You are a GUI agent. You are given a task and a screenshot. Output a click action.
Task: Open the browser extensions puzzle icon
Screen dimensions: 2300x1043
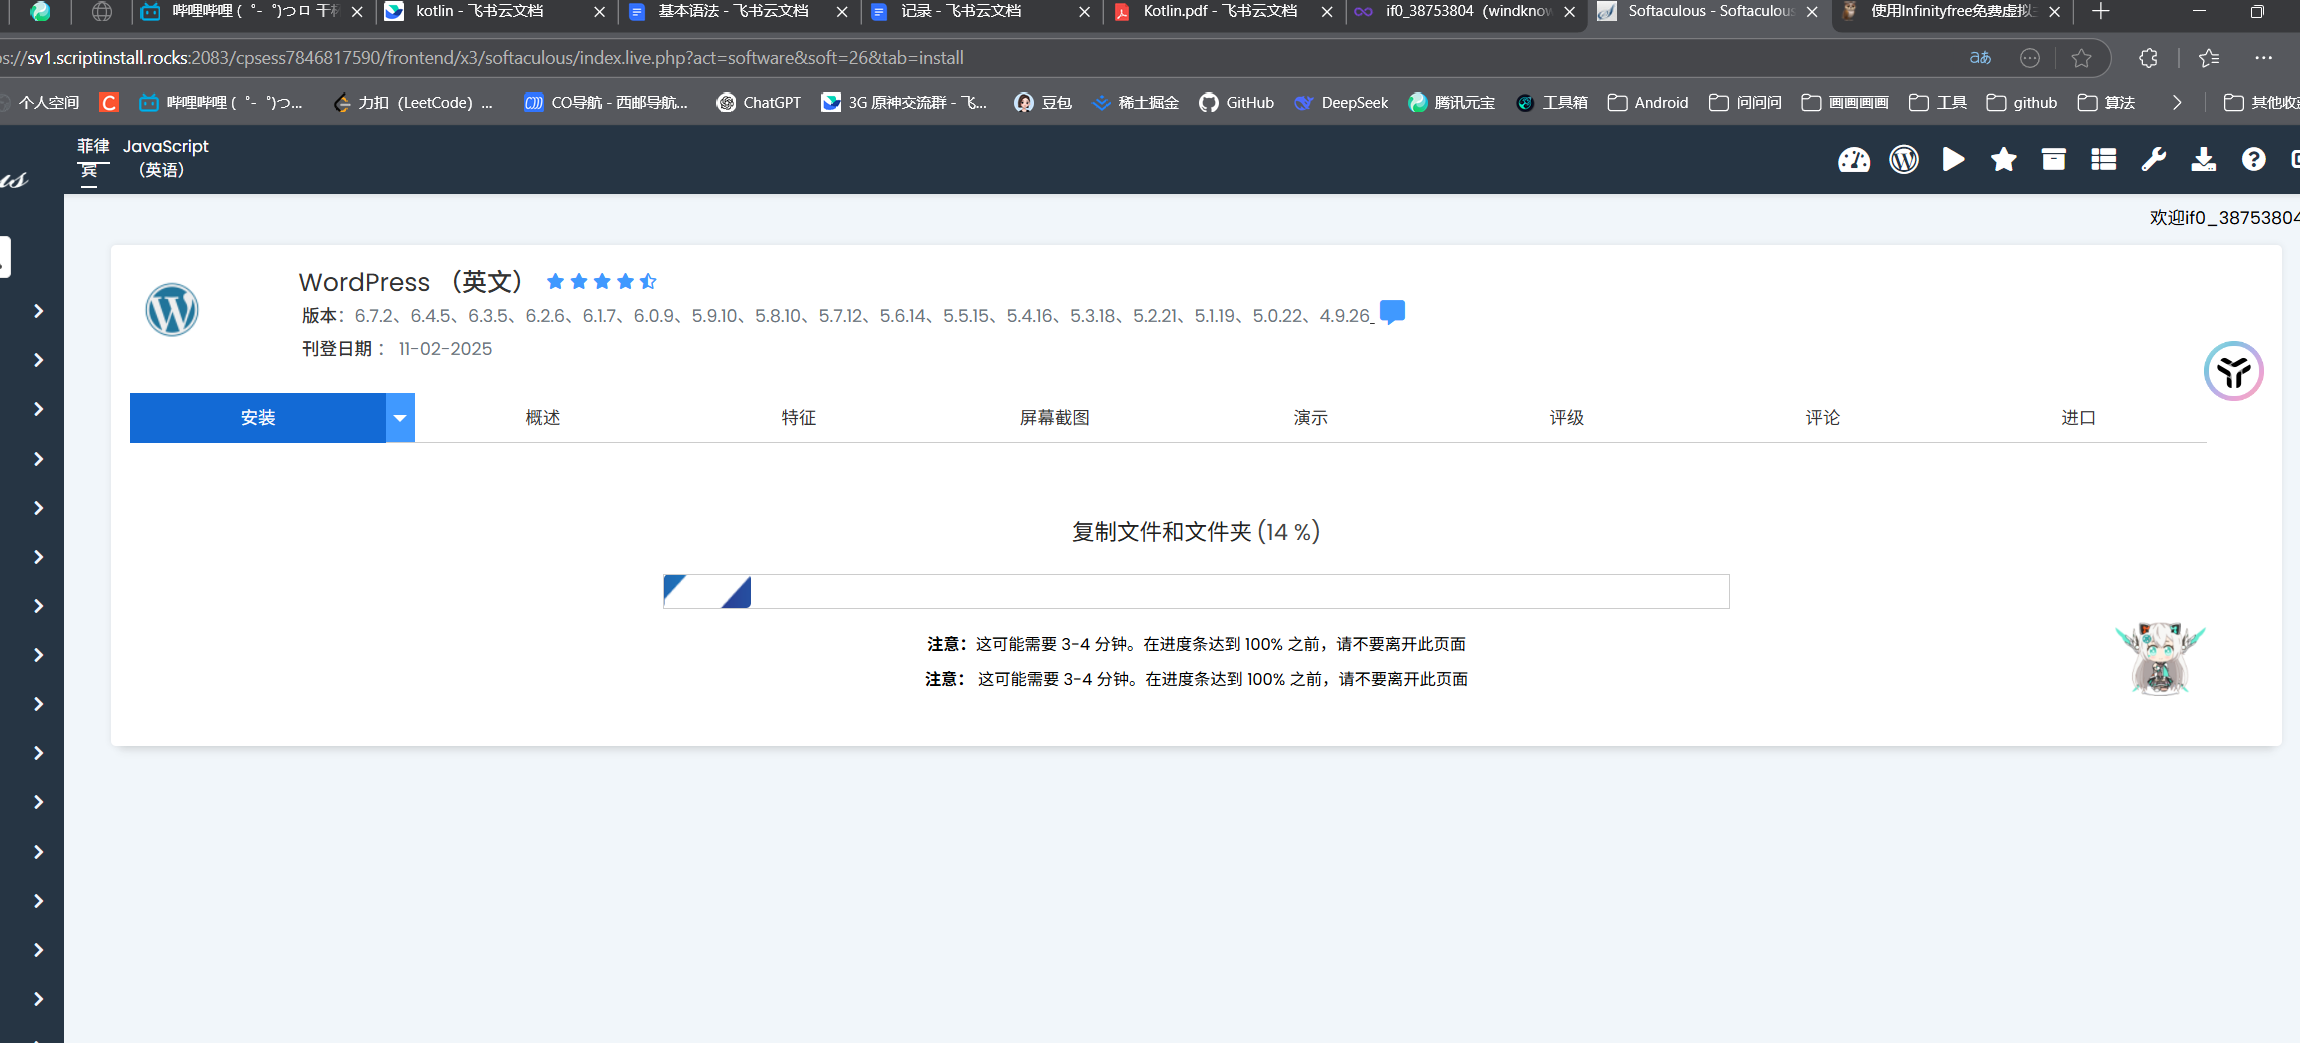click(x=2148, y=58)
